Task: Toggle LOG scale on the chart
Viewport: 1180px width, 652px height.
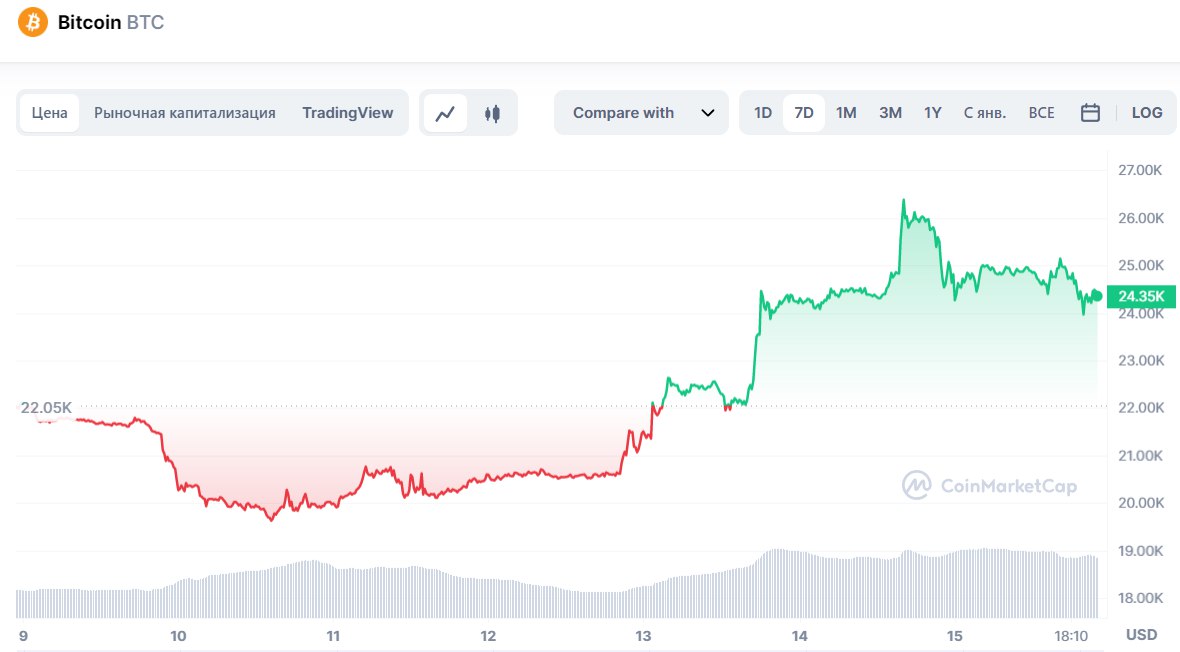Action: (1147, 113)
